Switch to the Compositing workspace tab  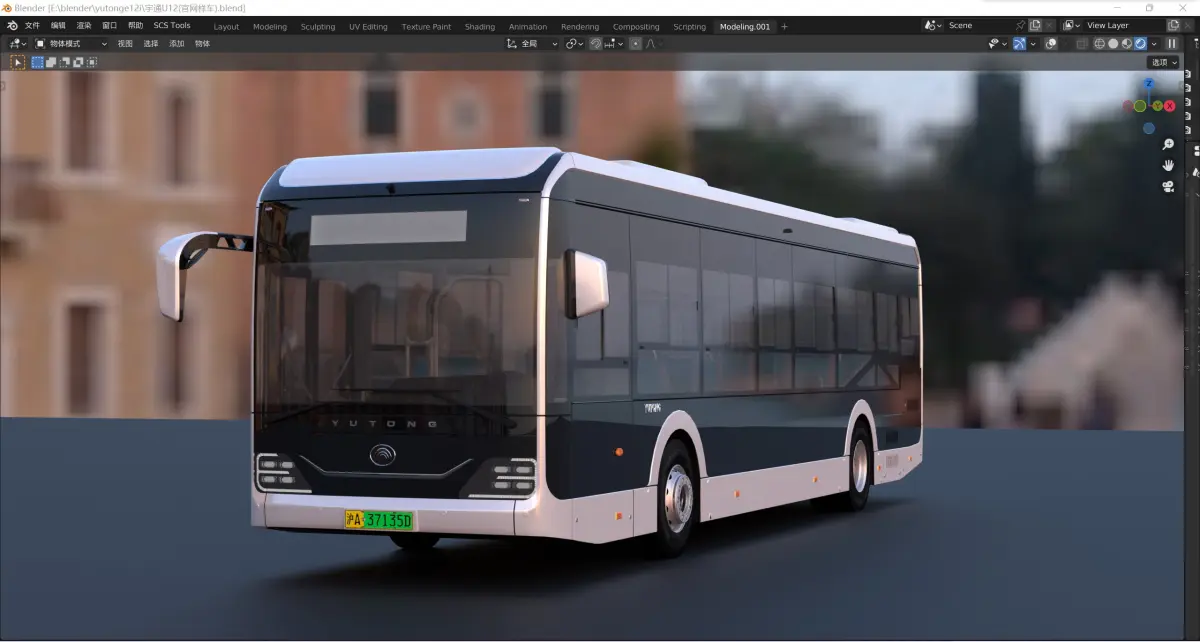[x=636, y=27]
